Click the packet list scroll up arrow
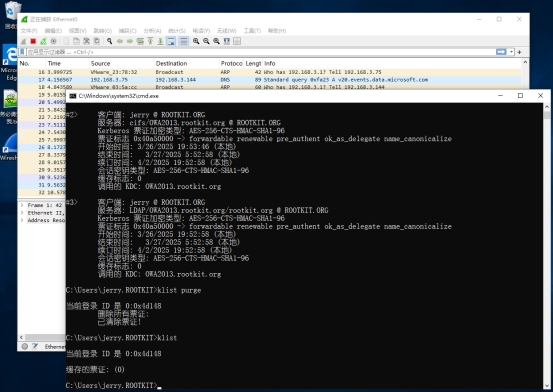The width and height of the screenshot is (553, 392). tap(525, 62)
